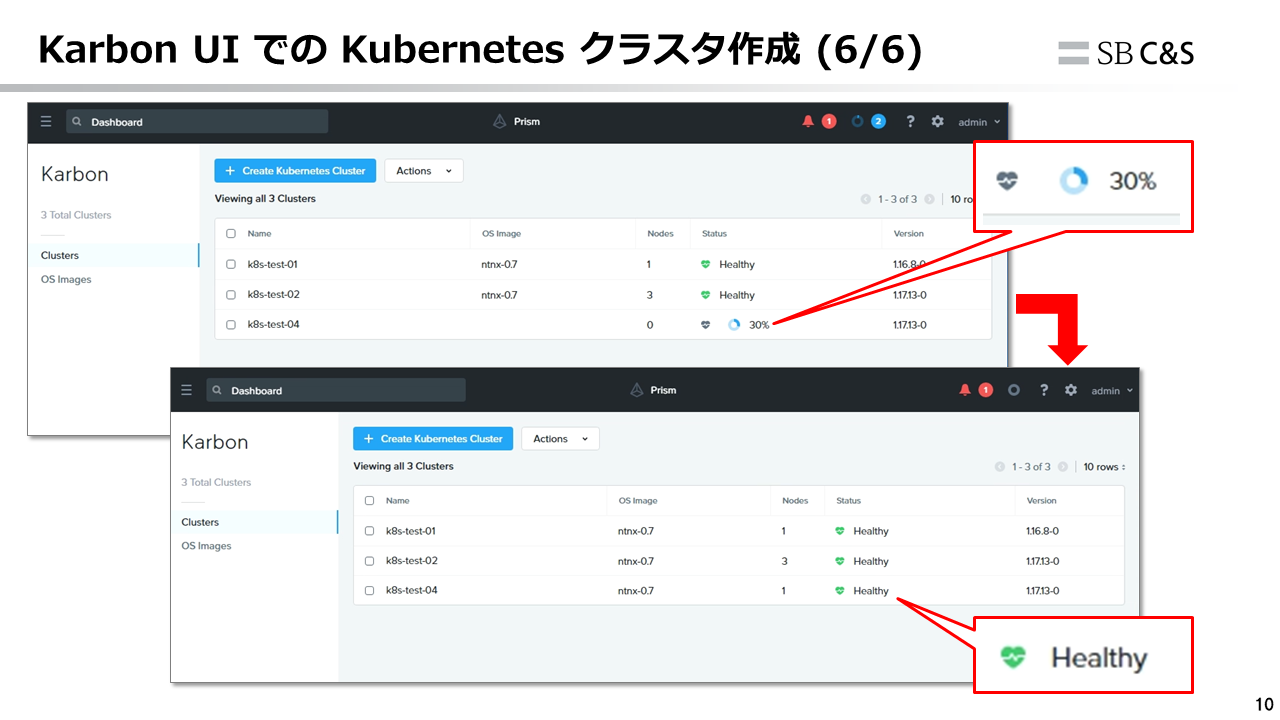1280x720 pixels.
Task: Click Nodes column header in upper window
Action: (x=660, y=233)
